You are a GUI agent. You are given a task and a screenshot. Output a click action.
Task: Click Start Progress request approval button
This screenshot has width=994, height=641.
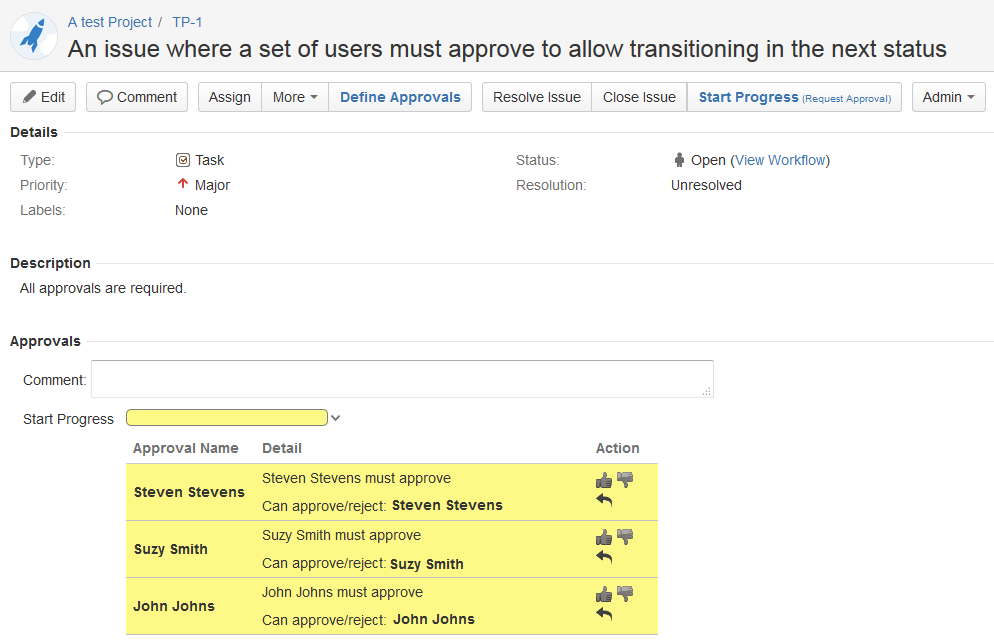pyautogui.click(x=794, y=97)
